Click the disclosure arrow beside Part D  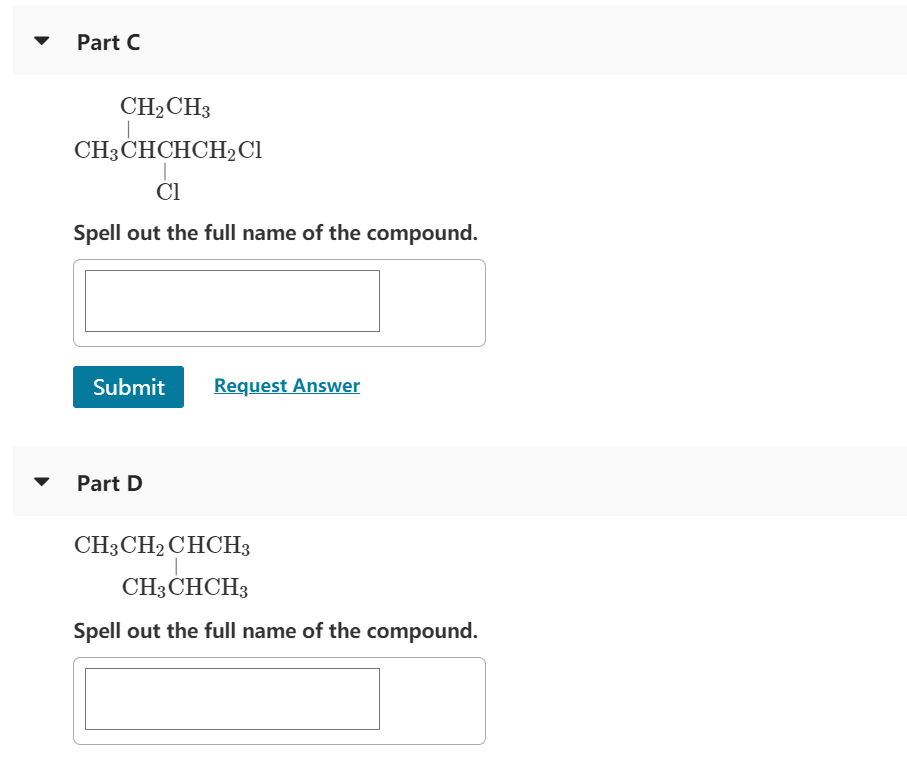tap(40, 482)
